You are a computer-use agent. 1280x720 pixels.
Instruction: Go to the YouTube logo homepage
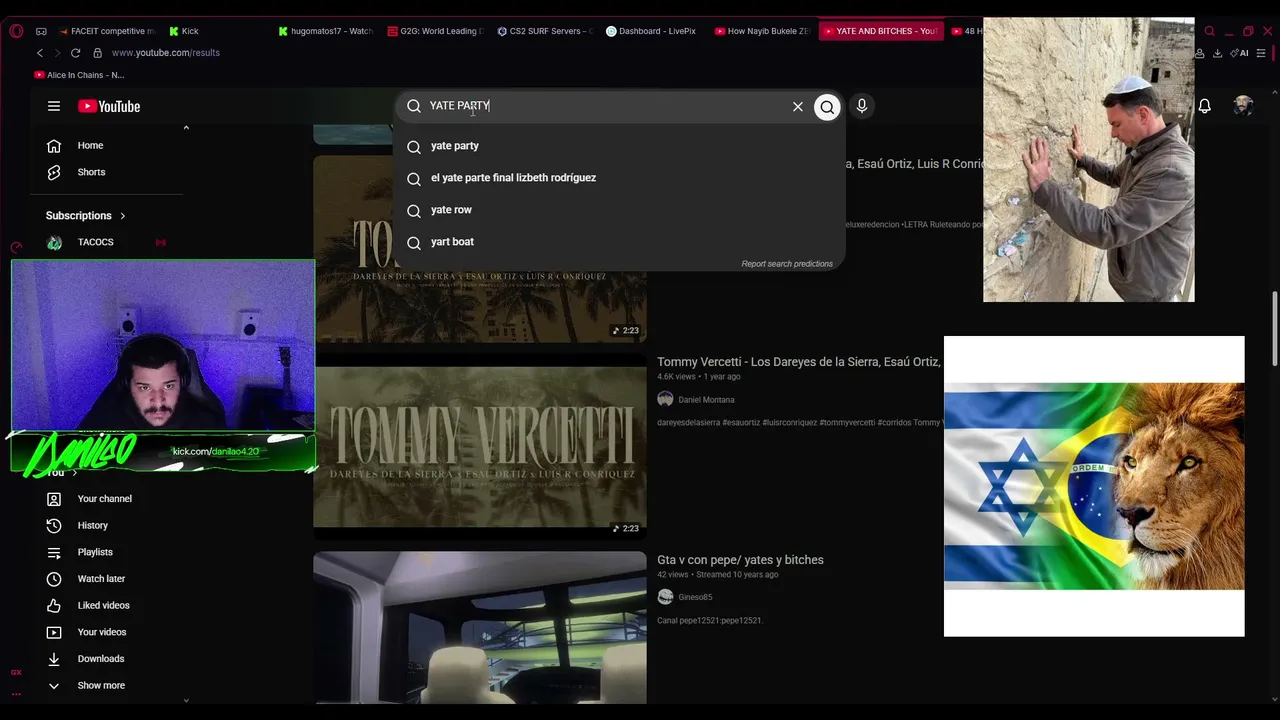109,106
